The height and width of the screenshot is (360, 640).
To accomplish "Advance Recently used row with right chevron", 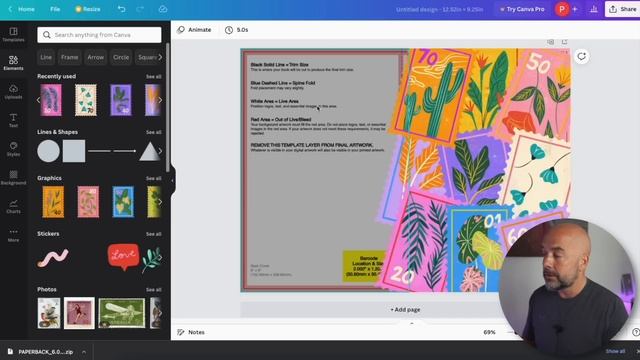I will coord(160,100).
